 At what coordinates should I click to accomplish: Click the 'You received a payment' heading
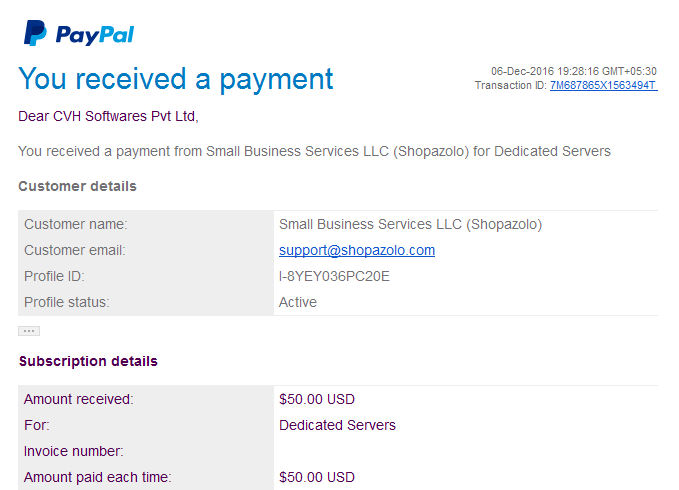(x=176, y=79)
